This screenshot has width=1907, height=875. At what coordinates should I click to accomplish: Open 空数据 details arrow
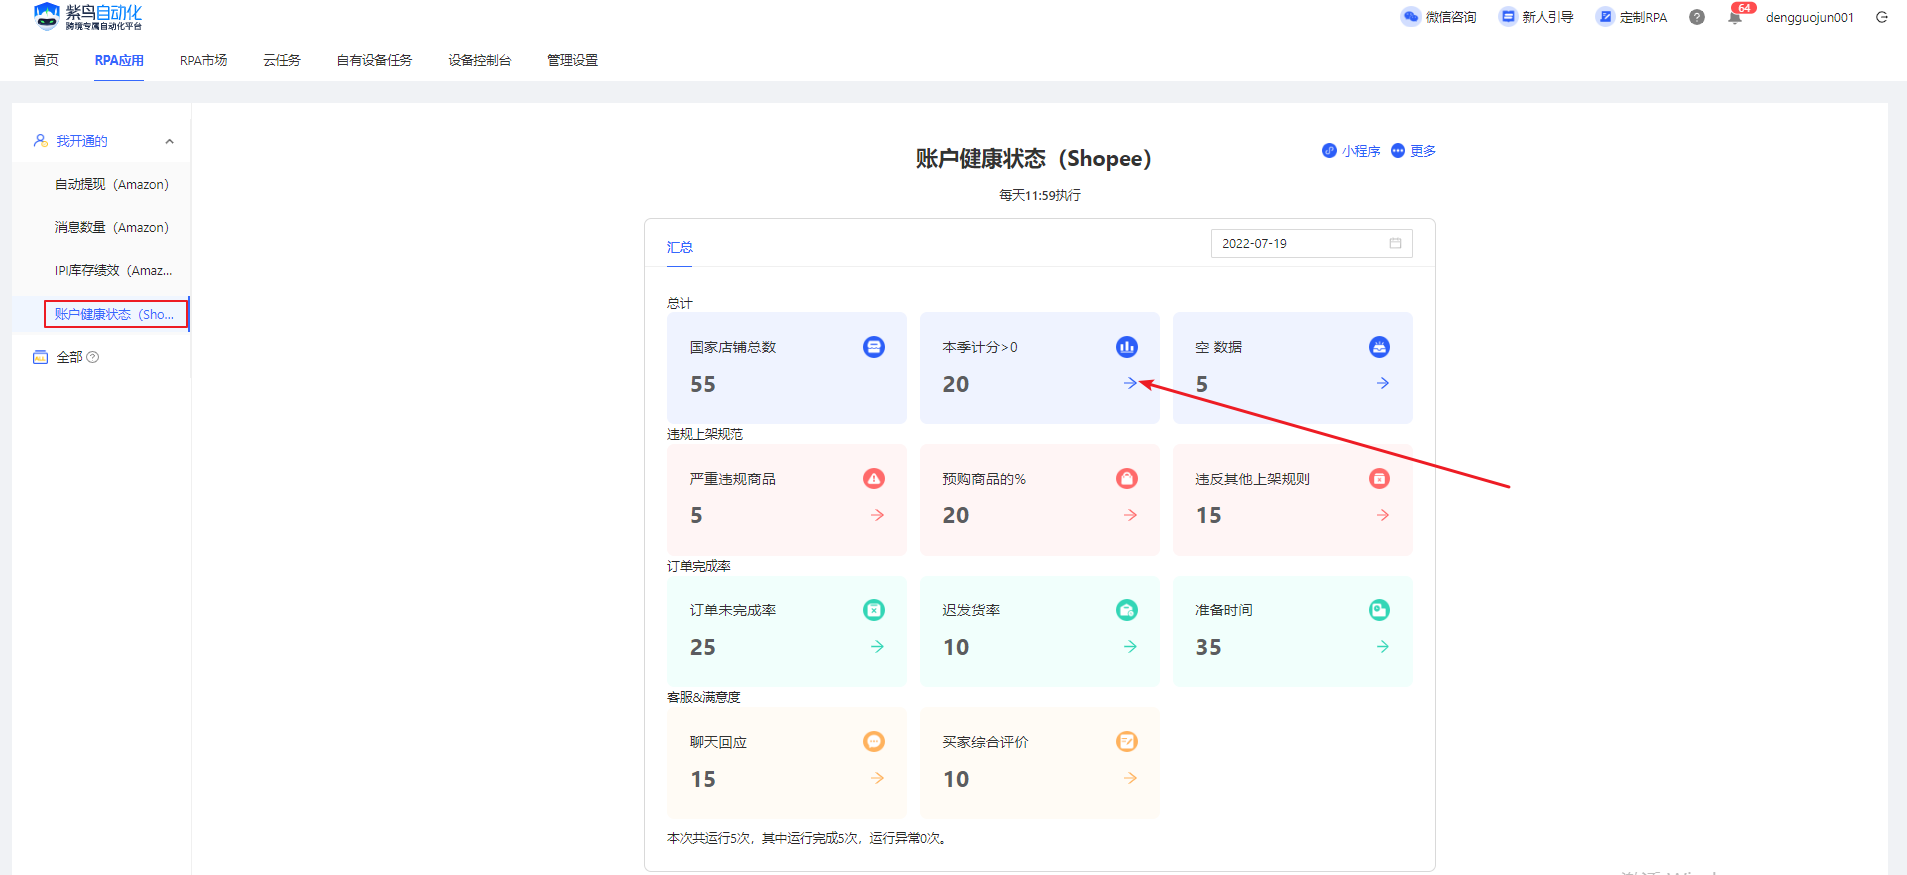[1383, 383]
